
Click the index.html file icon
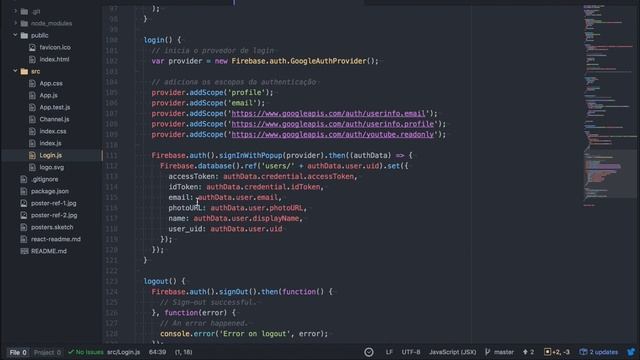tap(32, 59)
